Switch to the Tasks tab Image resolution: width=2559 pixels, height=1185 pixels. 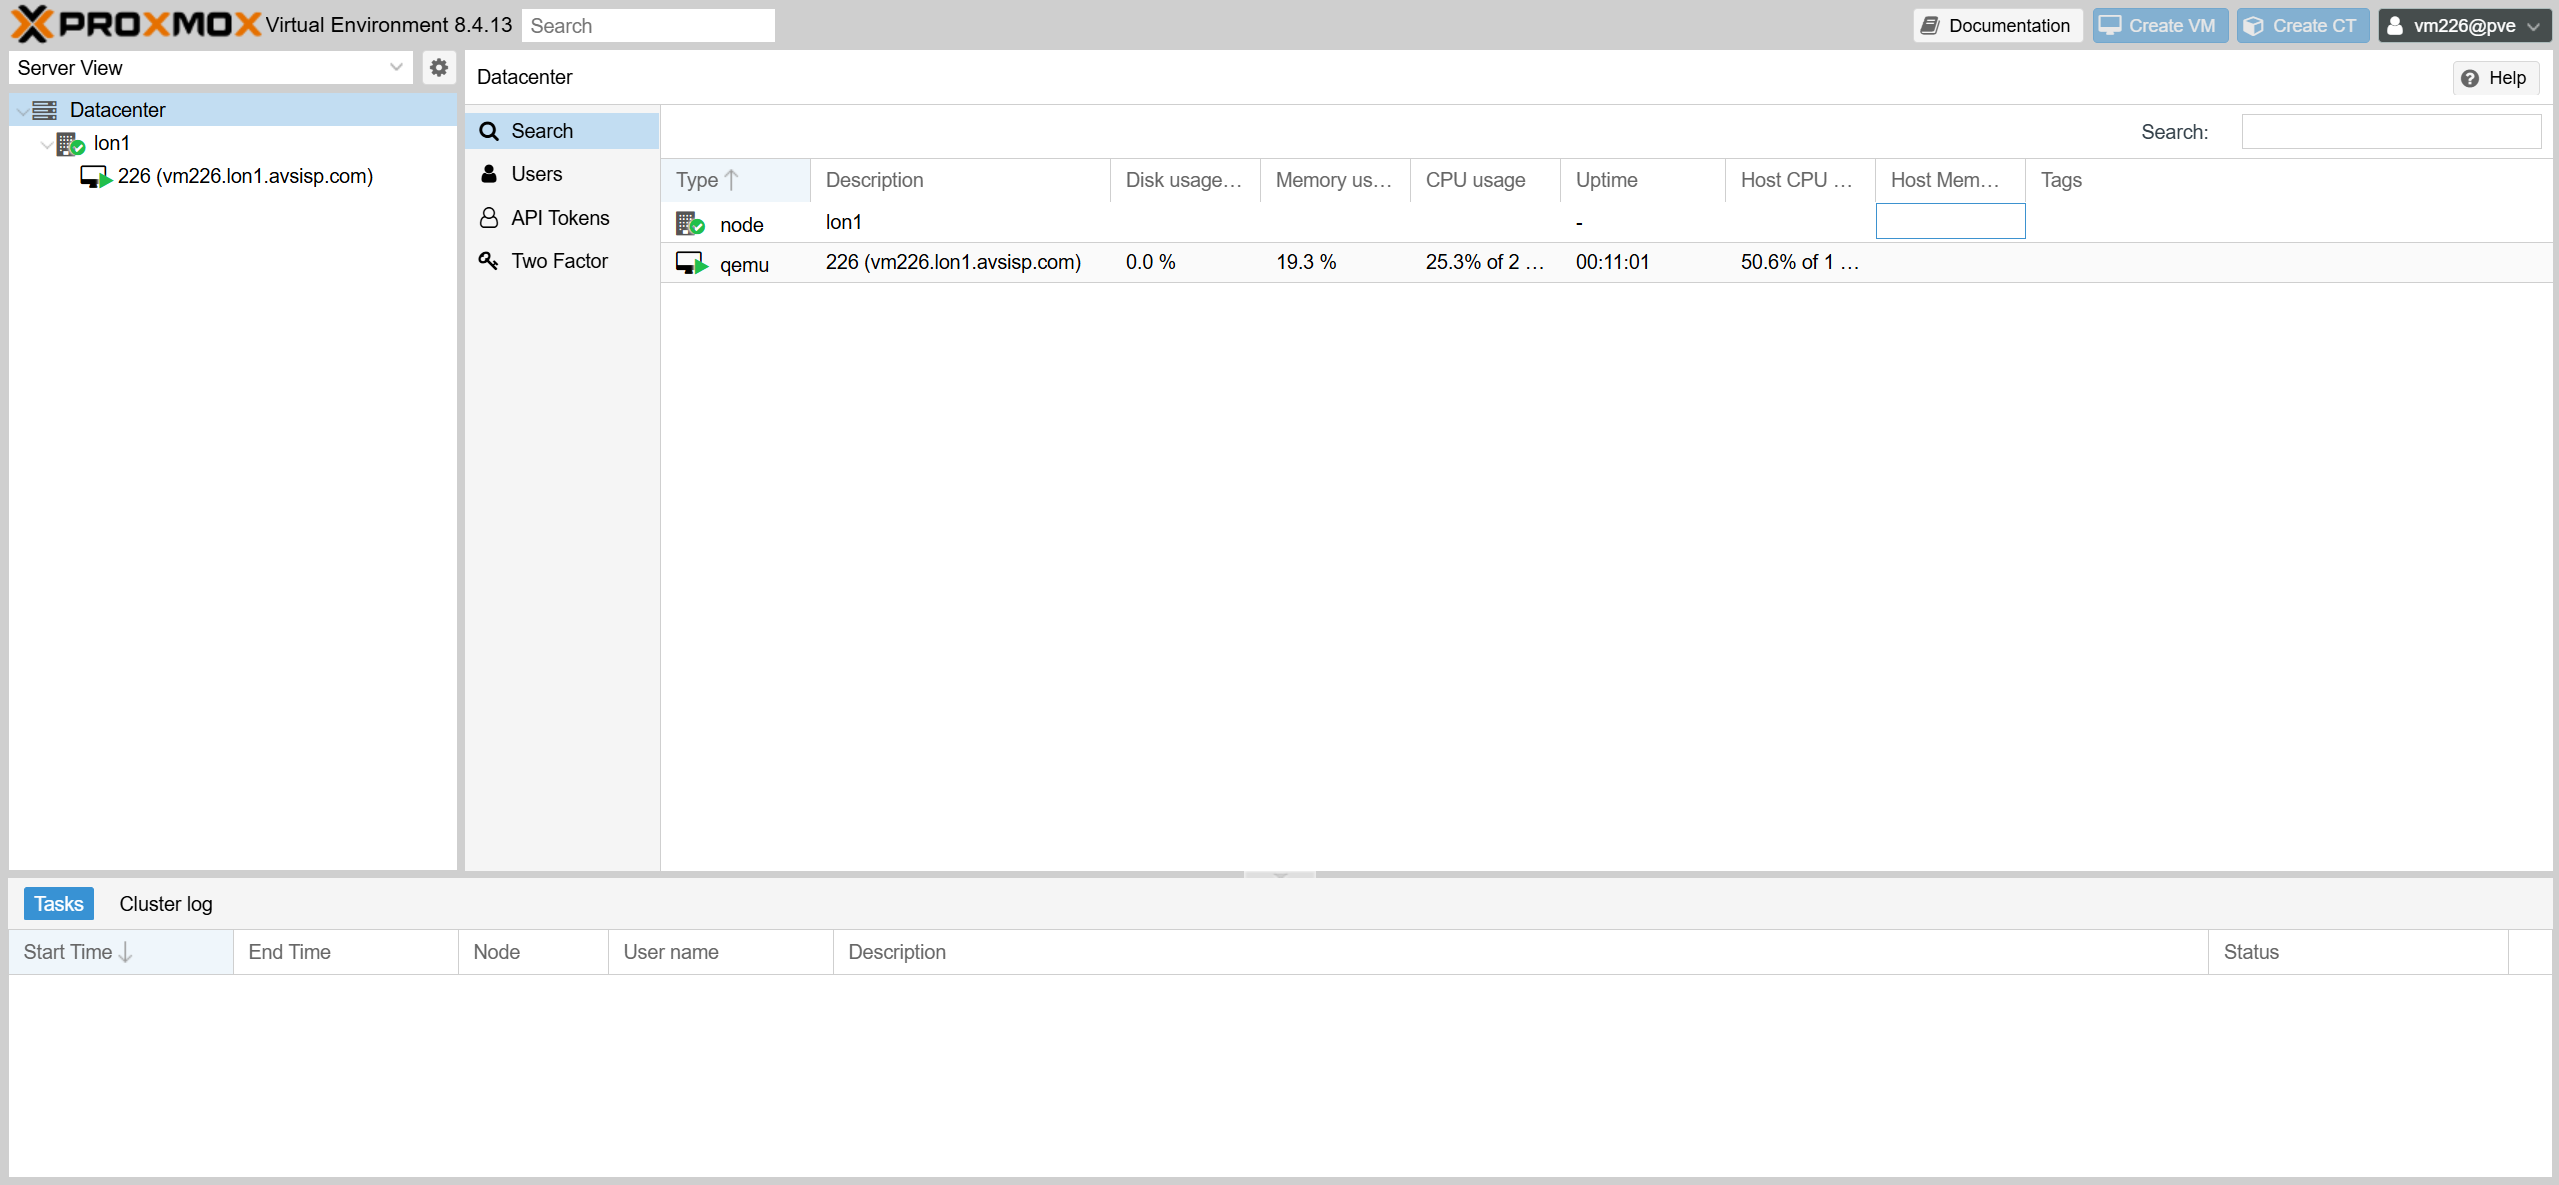[59, 904]
